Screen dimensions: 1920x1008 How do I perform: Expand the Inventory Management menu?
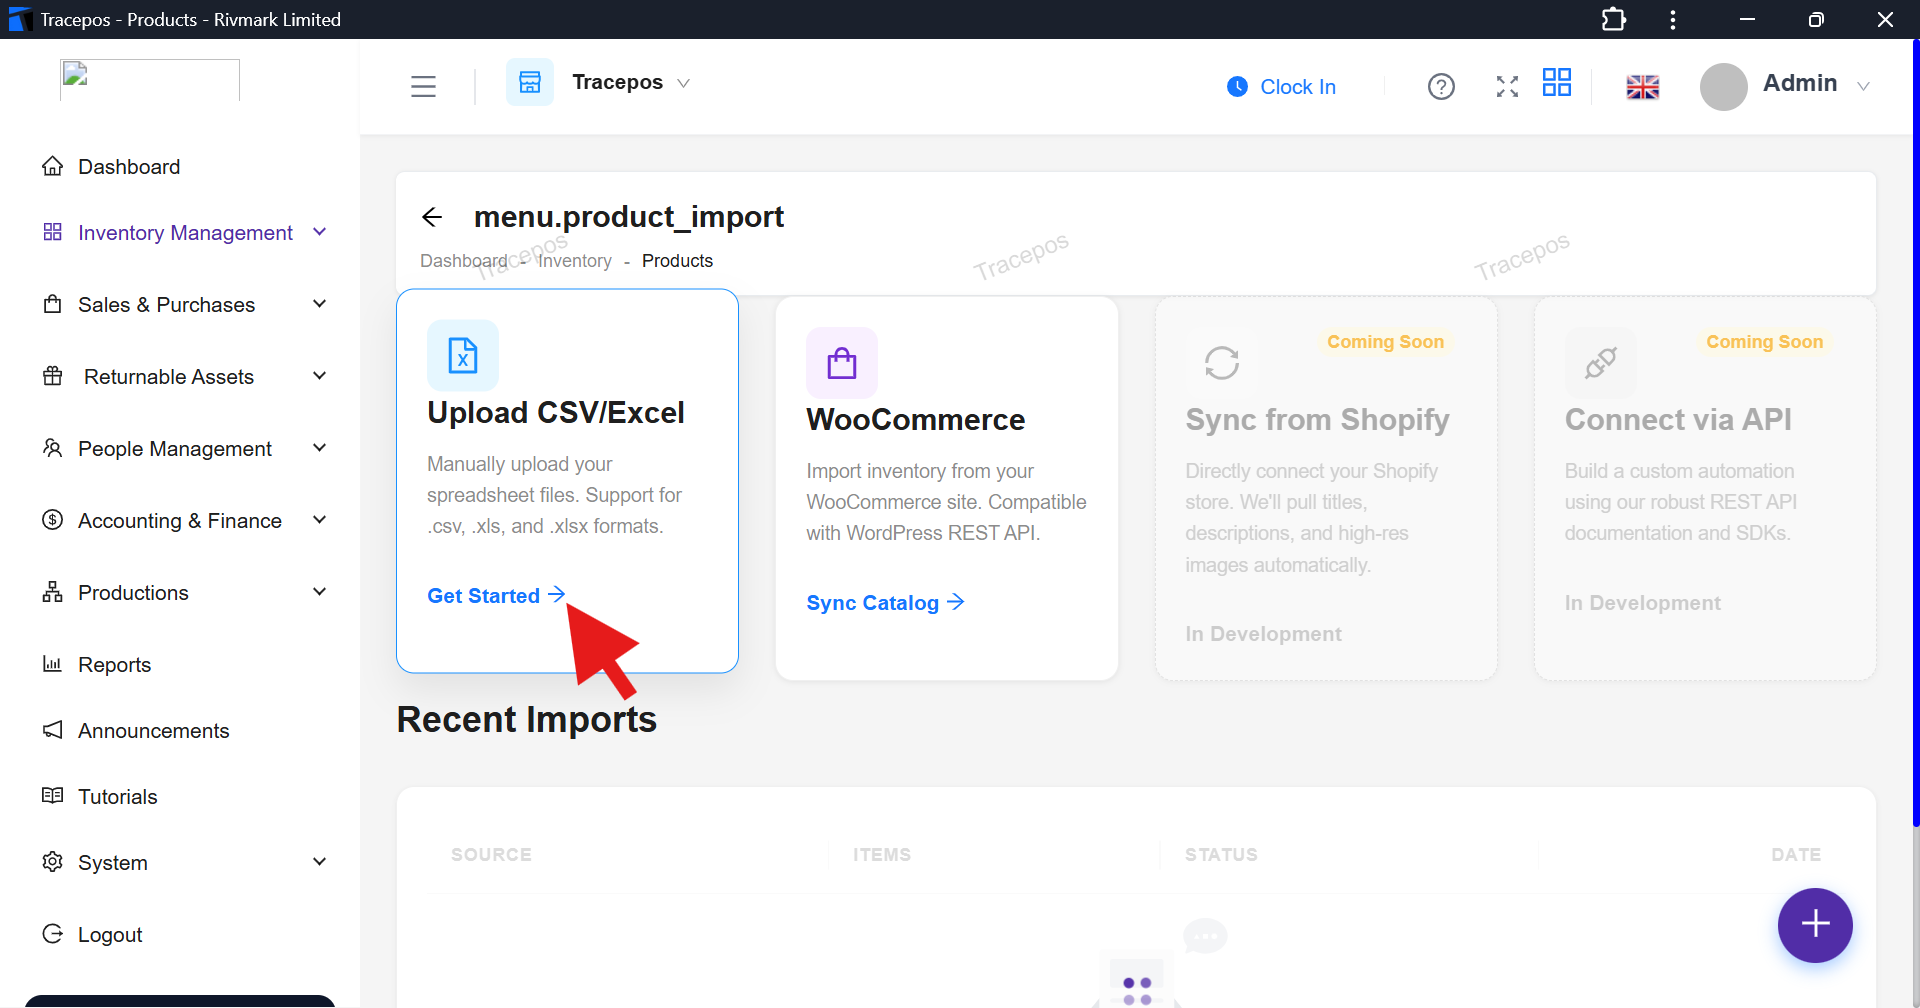(186, 233)
